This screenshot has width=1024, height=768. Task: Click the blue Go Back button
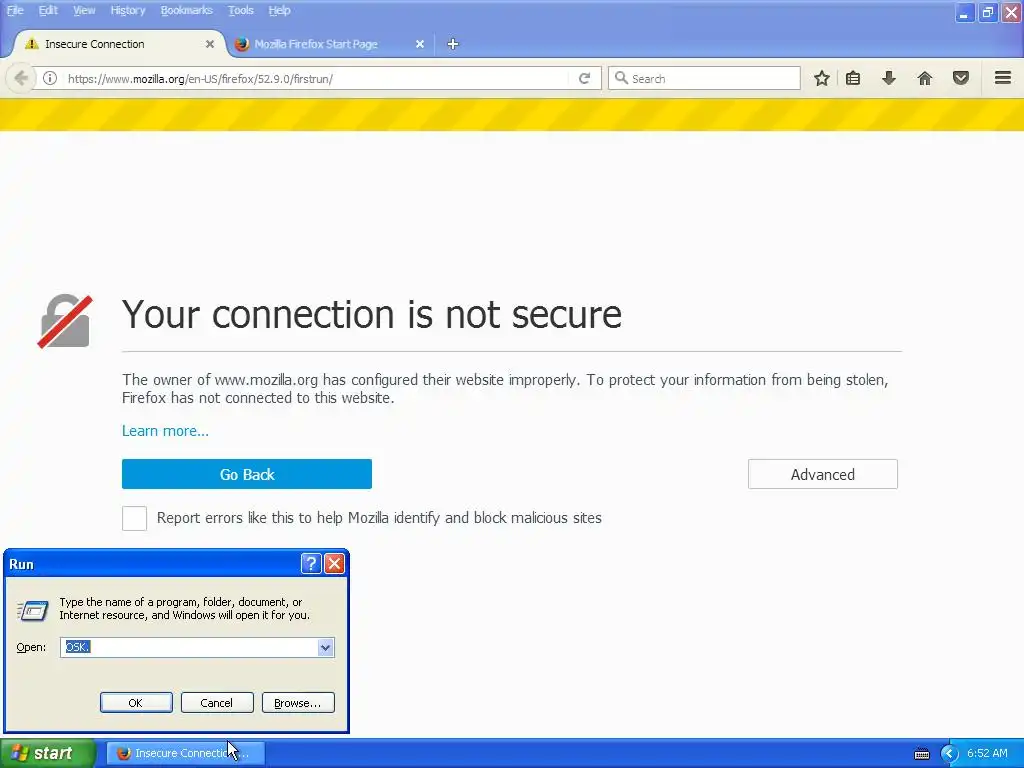(247, 474)
